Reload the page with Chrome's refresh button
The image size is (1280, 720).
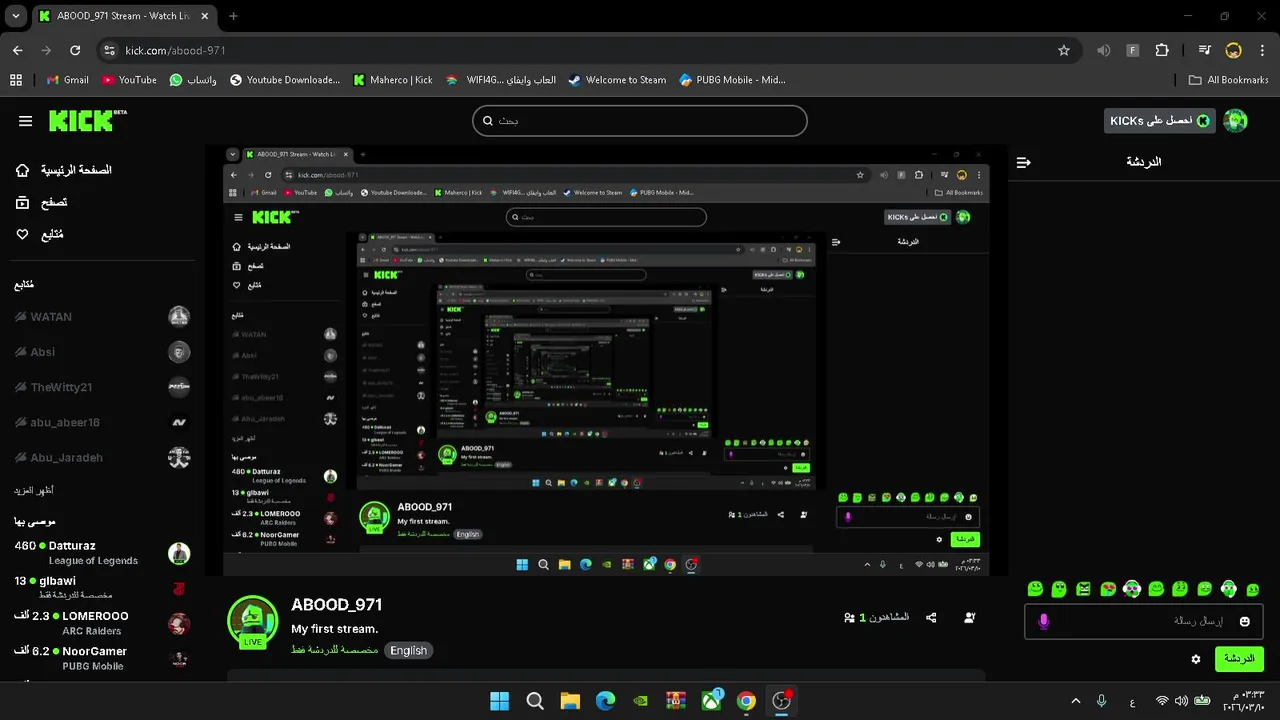click(x=75, y=50)
